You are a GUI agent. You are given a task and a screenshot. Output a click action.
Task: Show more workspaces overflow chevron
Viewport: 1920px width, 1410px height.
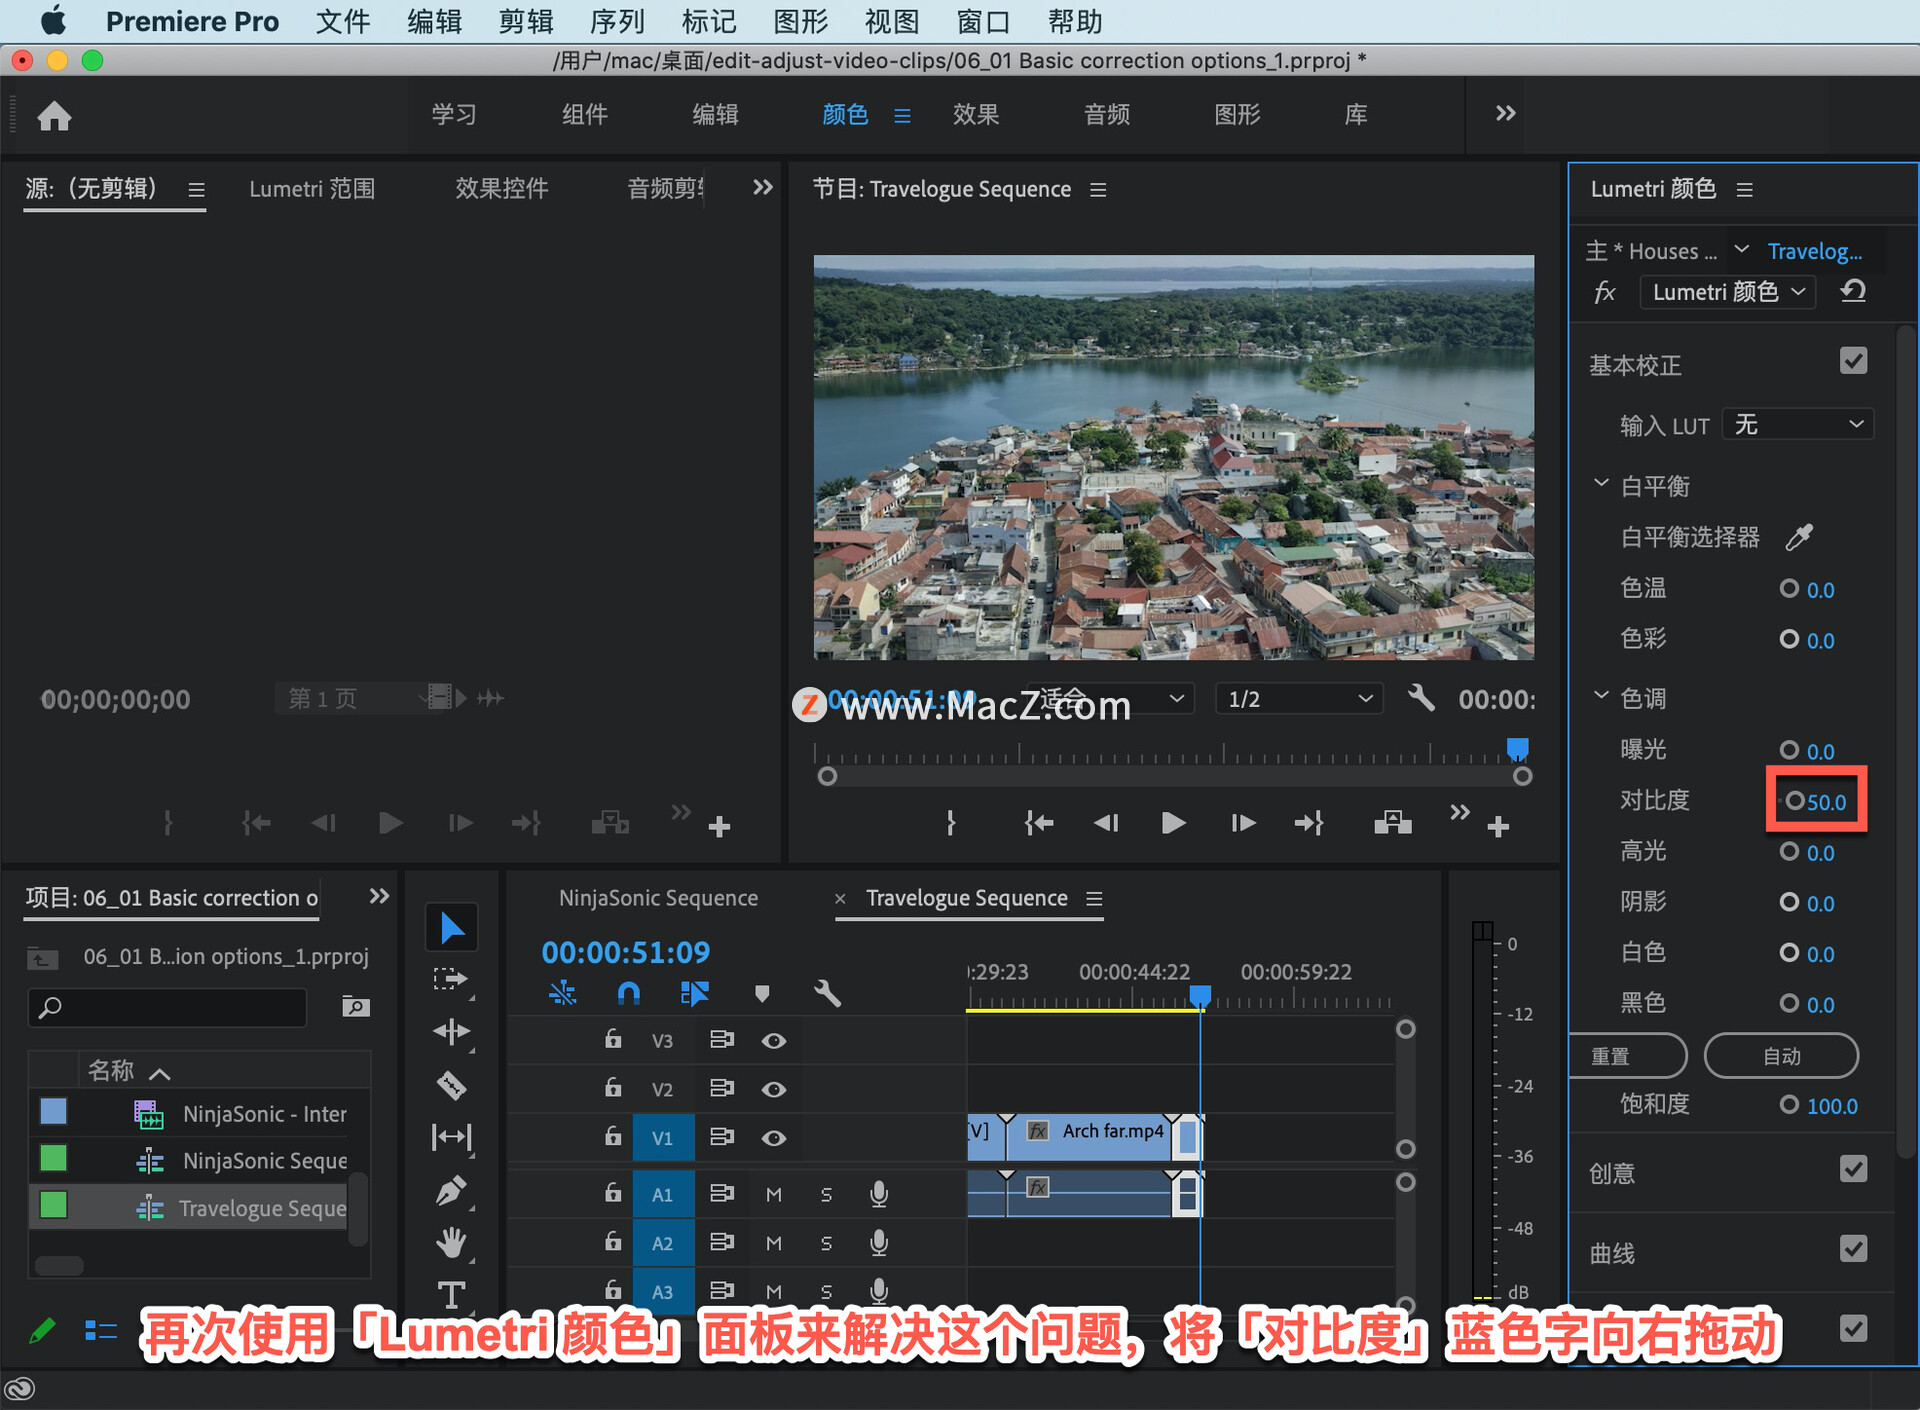click(1505, 113)
